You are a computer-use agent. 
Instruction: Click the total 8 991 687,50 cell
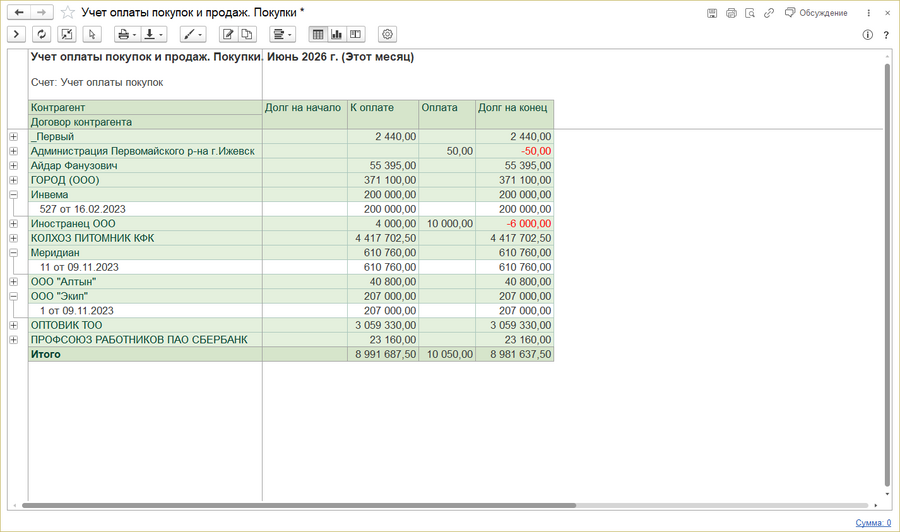click(x=383, y=354)
